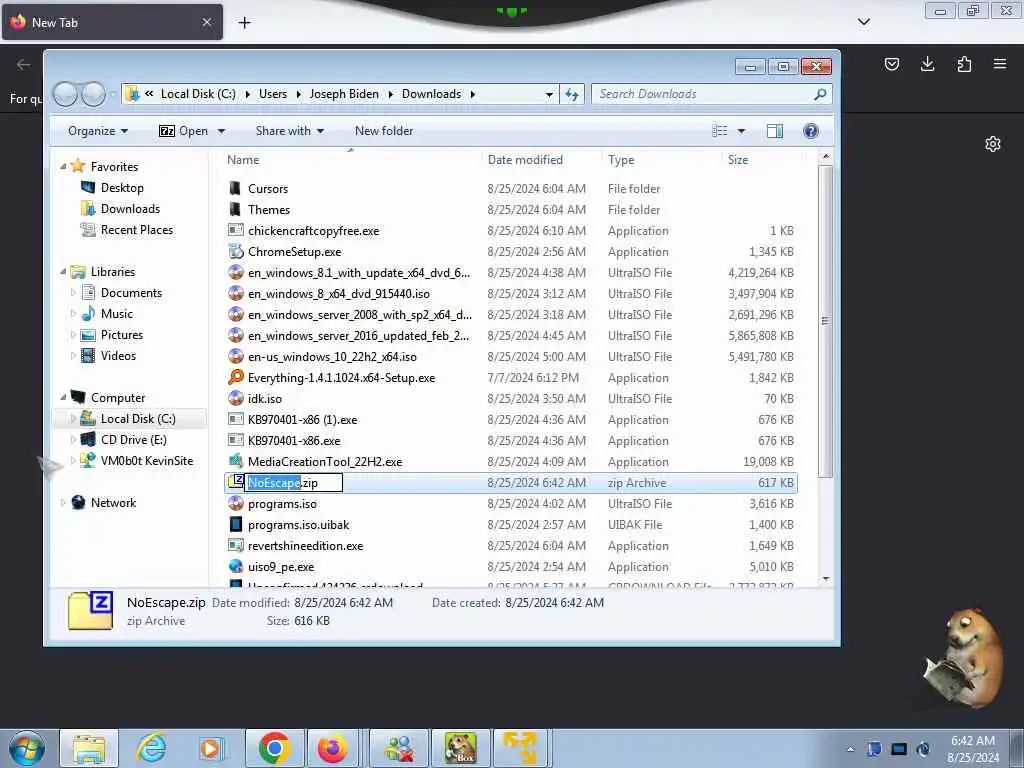Image resolution: width=1024 pixels, height=768 pixels.
Task: Select CD Drive (E:) in navigation pane
Action: point(133,440)
